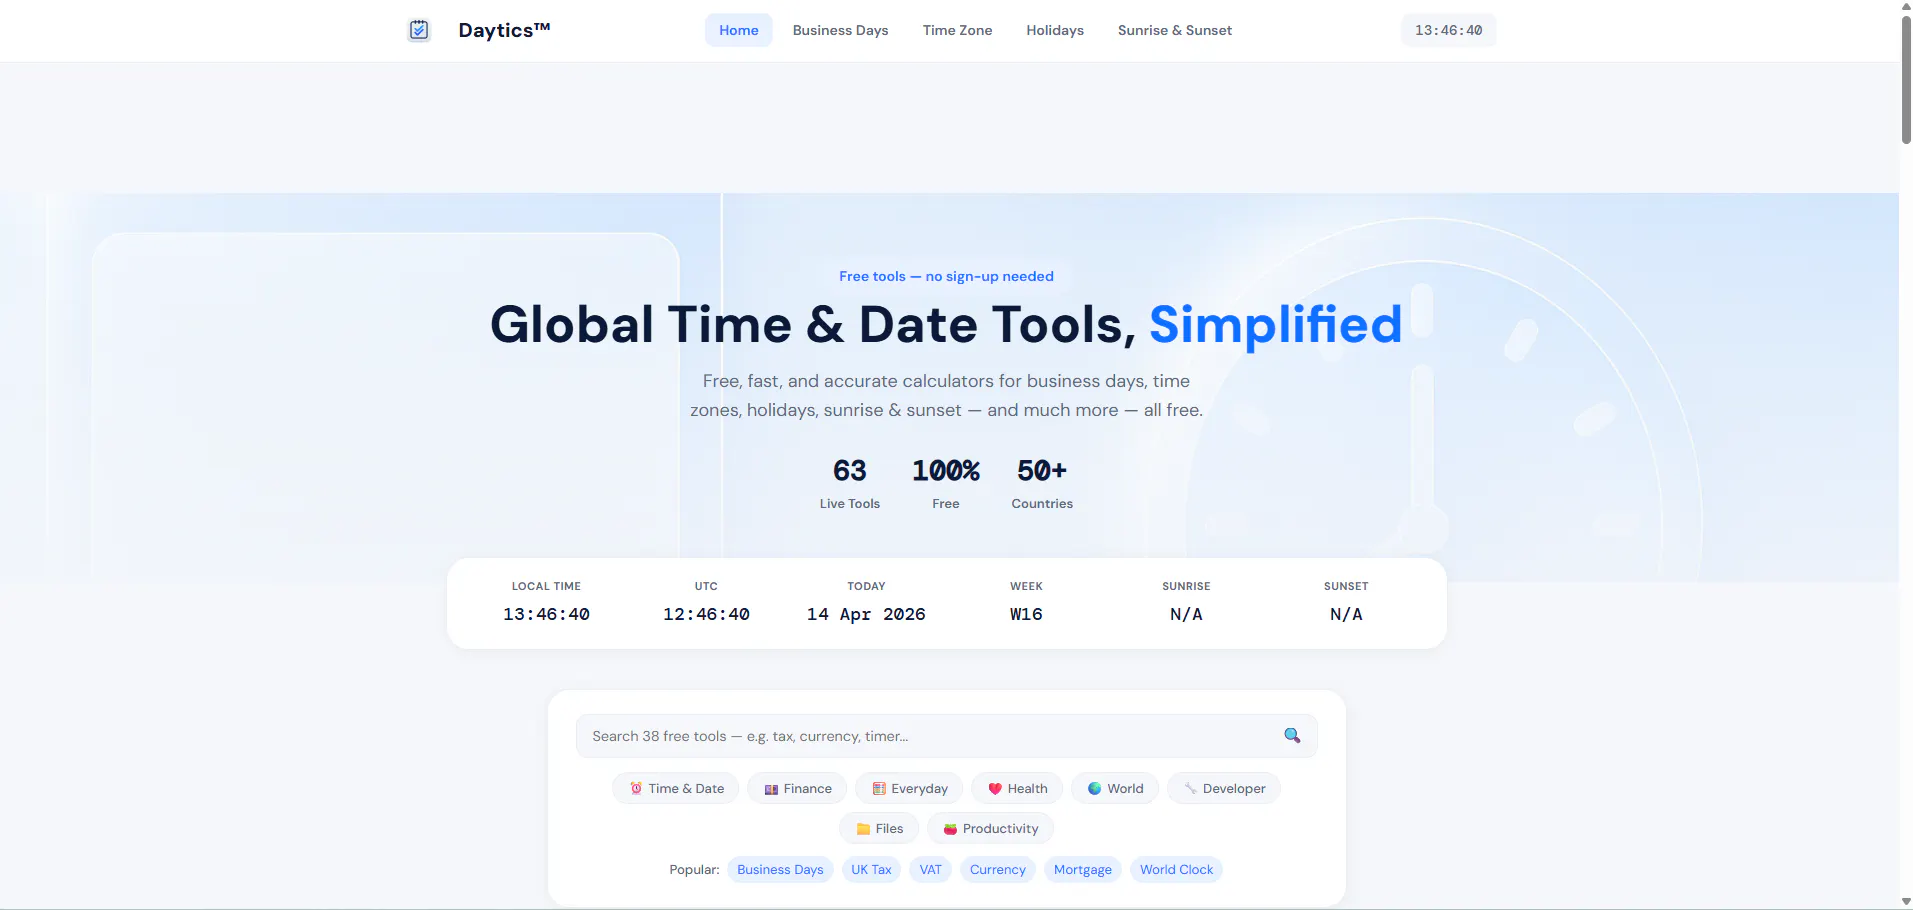Select the Everyday category chip
The image size is (1913, 910).
point(909,788)
